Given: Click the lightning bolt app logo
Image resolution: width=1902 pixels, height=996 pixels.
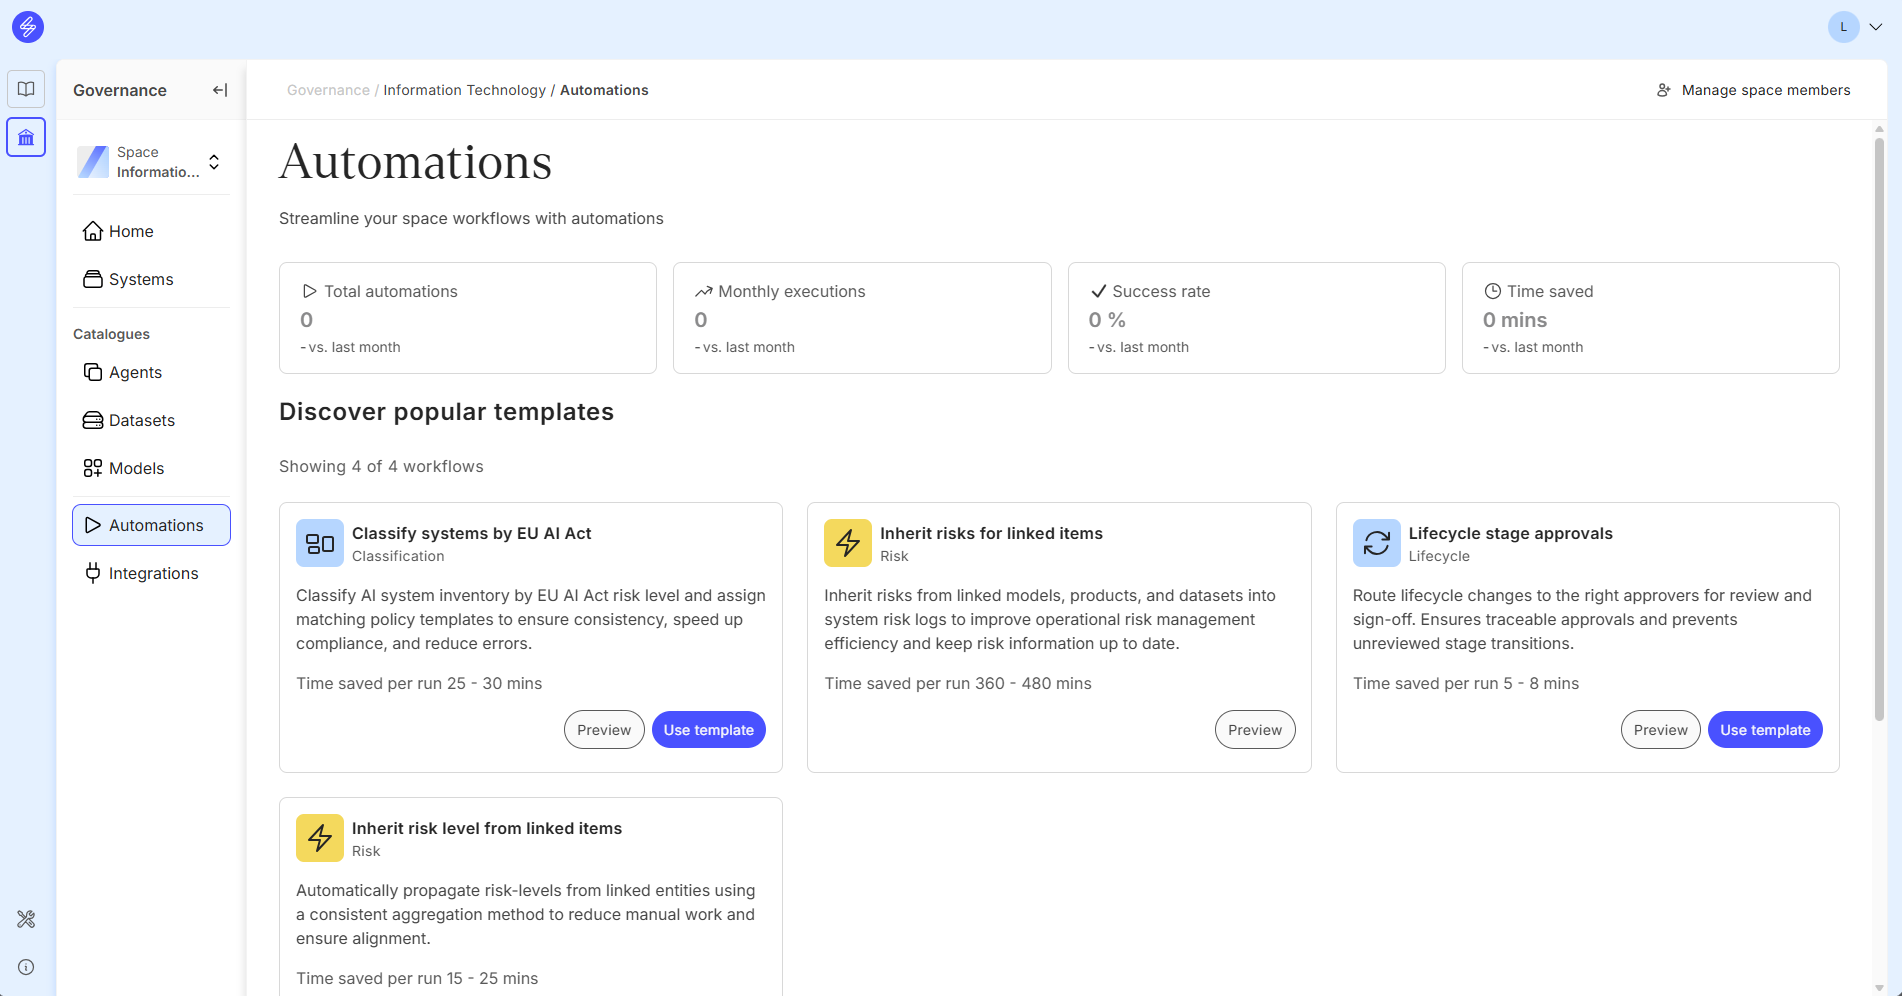Looking at the screenshot, I should coord(27,27).
